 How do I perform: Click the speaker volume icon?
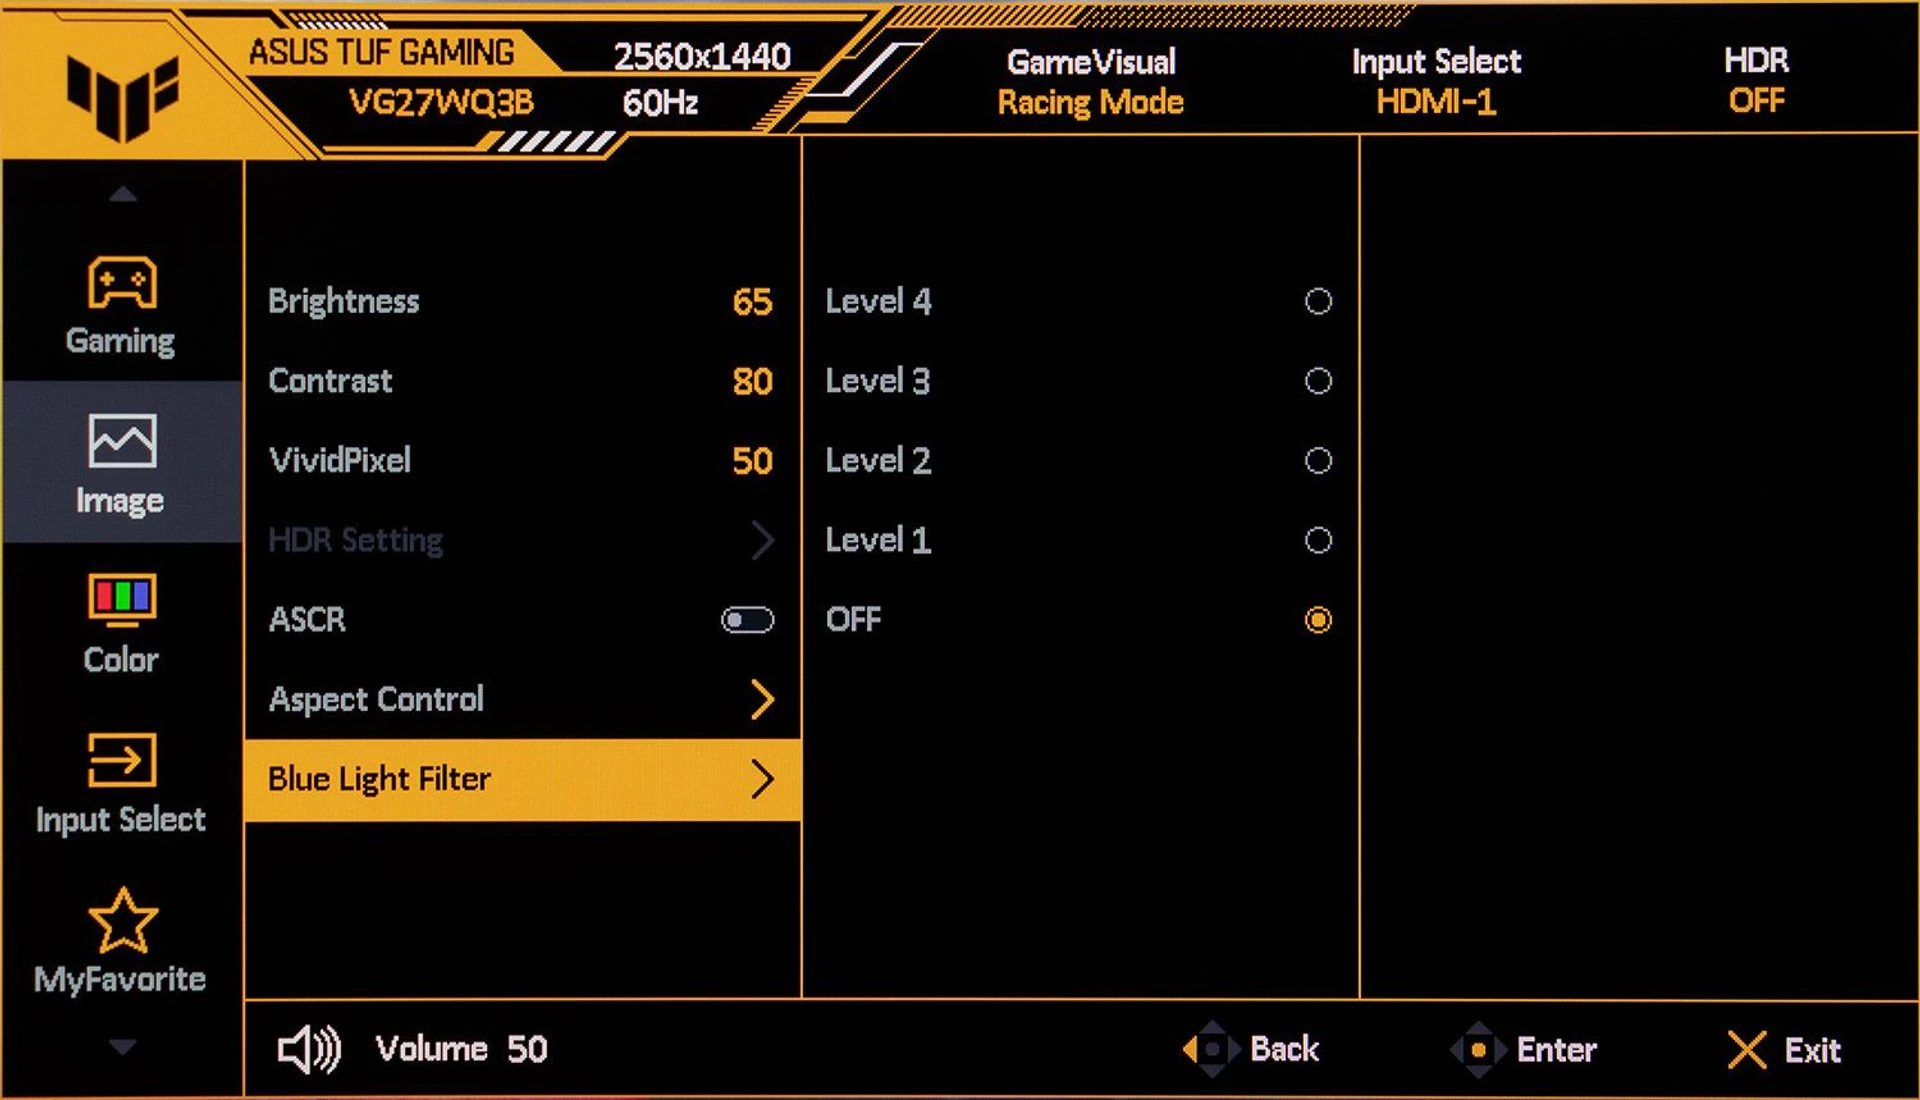point(309,1049)
